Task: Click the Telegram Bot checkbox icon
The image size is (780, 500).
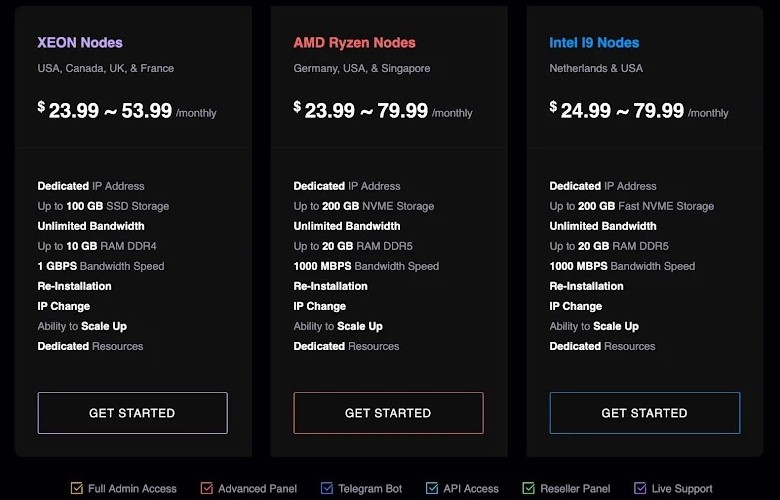Action: 326,489
